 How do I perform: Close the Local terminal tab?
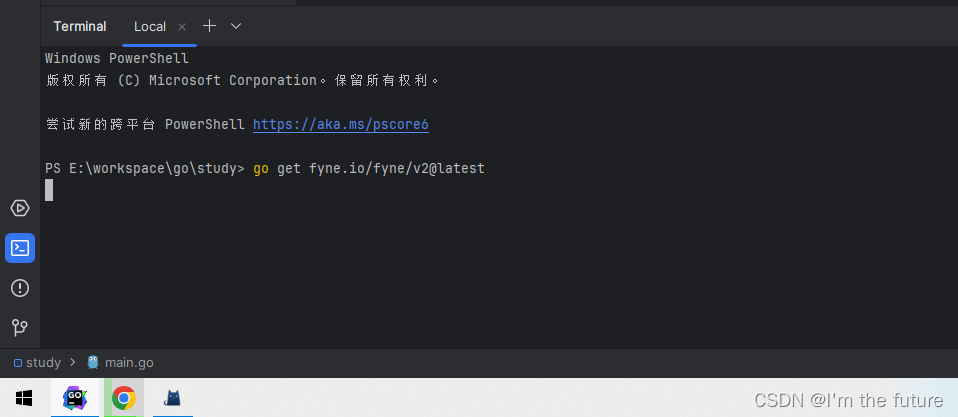pyautogui.click(x=181, y=27)
